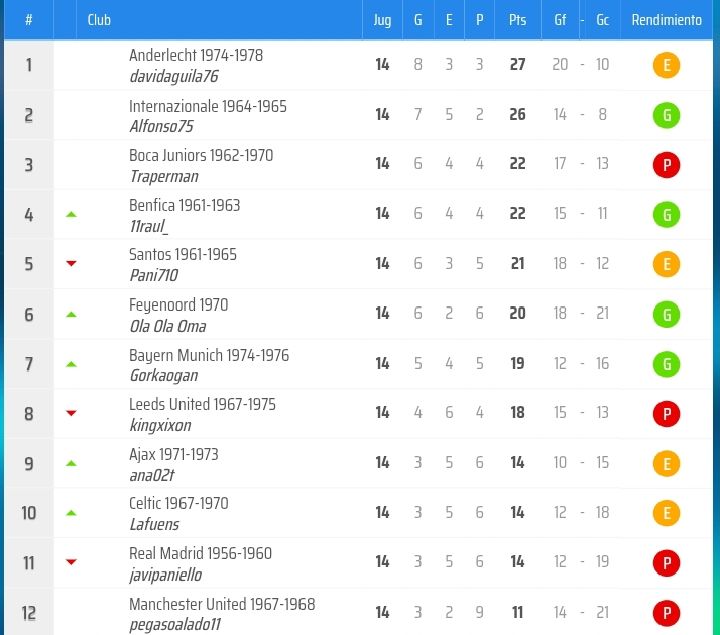Sort table by the Pts column header
The height and width of the screenshot is (635, 720).
click(517, 20)
